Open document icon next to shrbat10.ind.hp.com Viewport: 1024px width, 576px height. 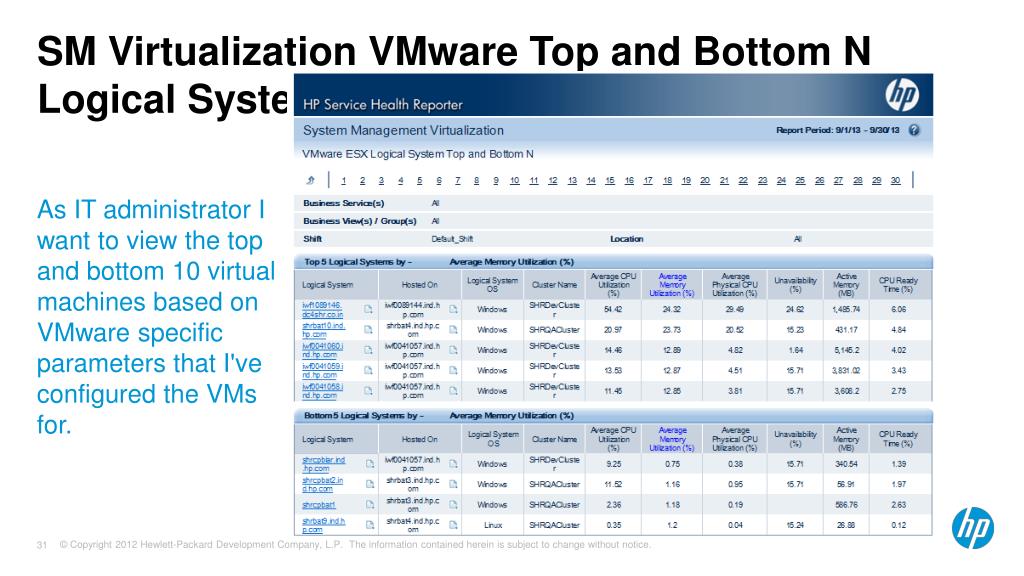click(368, 330)
